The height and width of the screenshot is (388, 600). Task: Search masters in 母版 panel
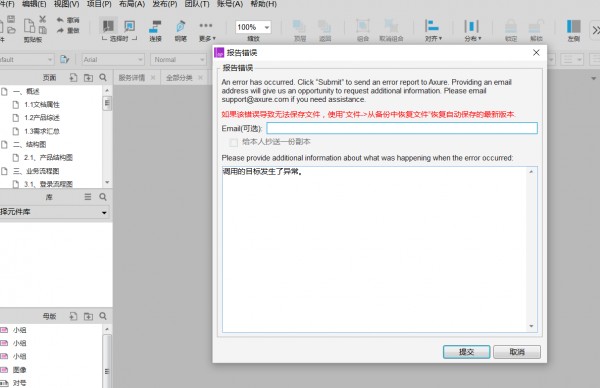103,316
